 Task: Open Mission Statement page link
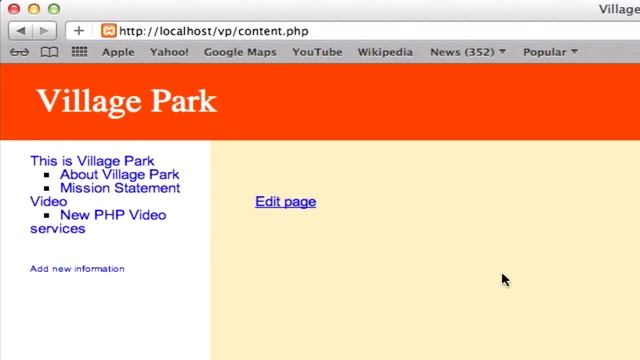(x=120, y=188)
